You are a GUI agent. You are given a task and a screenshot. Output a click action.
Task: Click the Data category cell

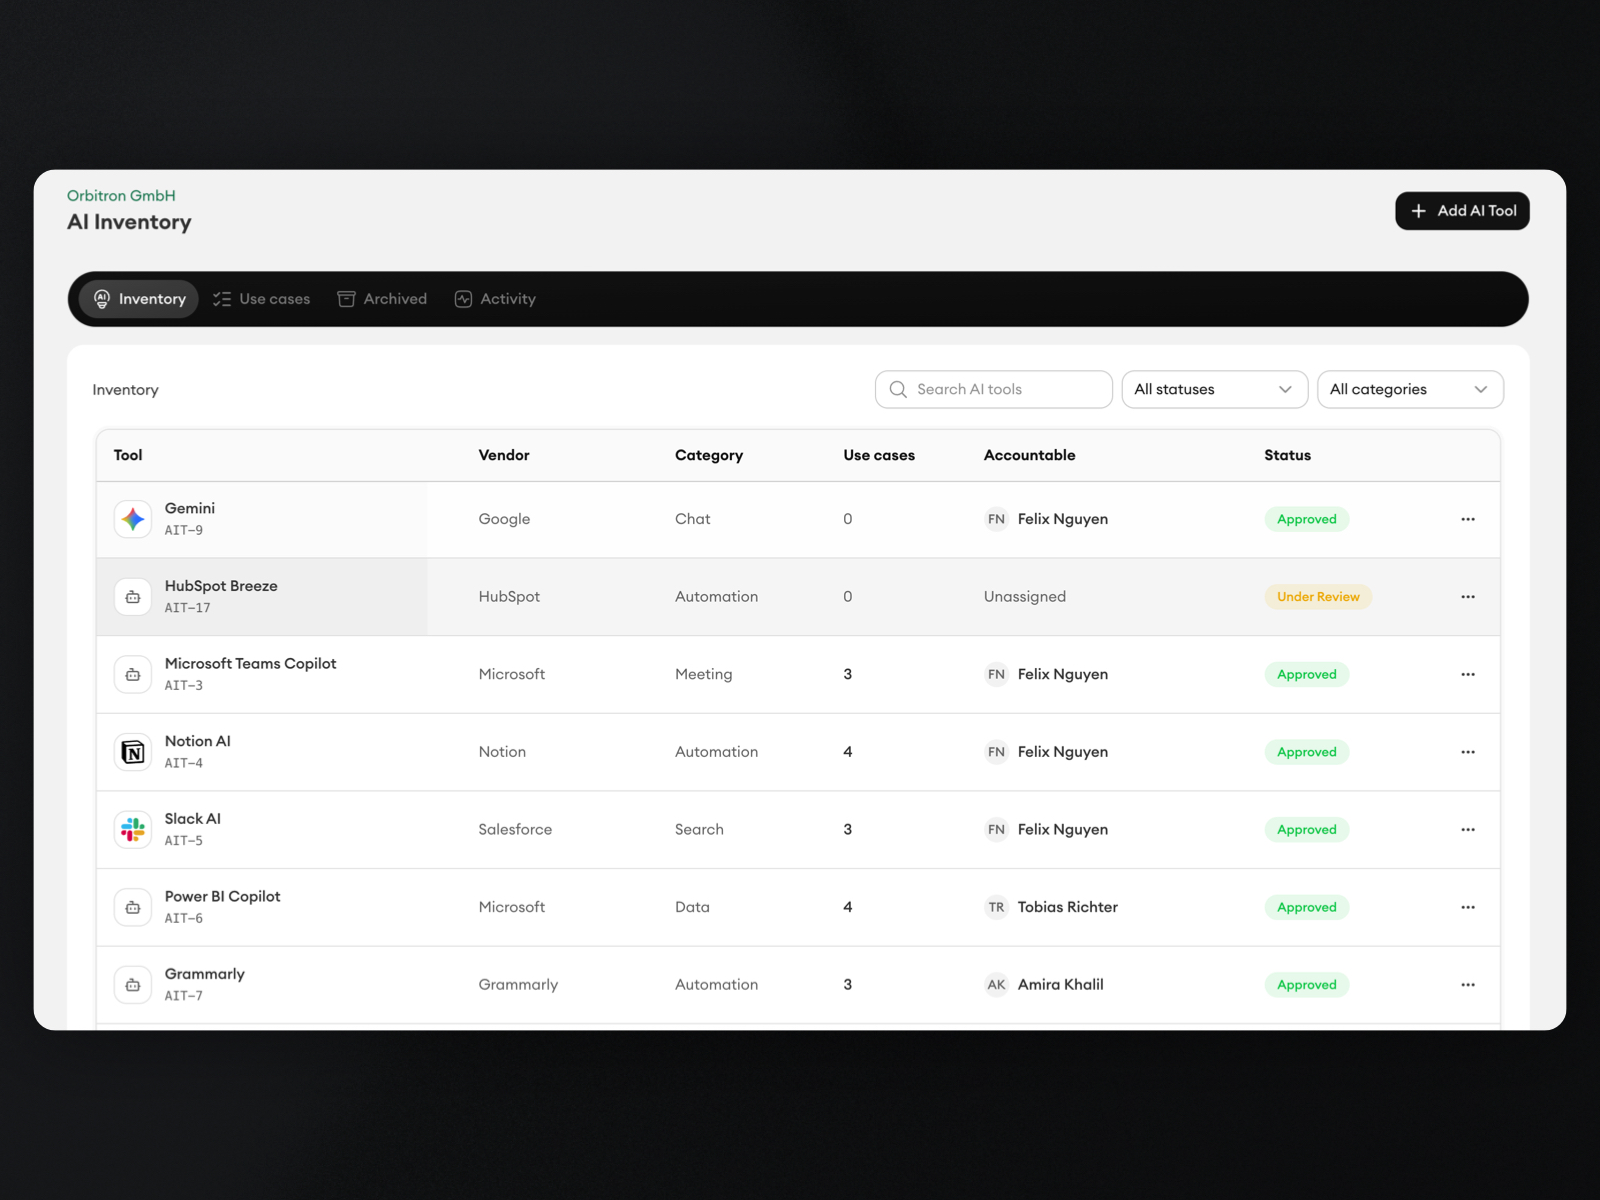[x=692, y=907]
